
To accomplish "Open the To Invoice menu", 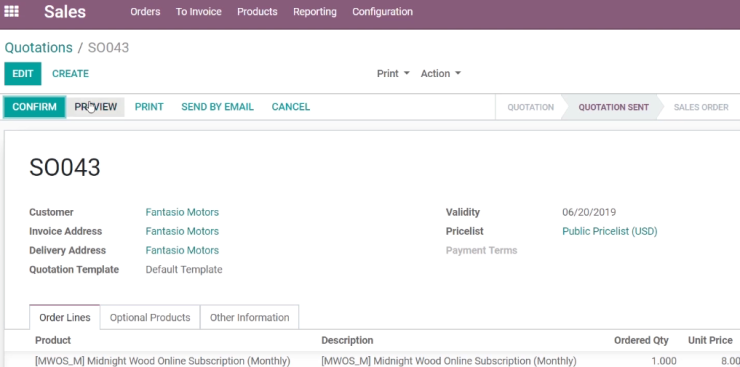I will (199, 12).
